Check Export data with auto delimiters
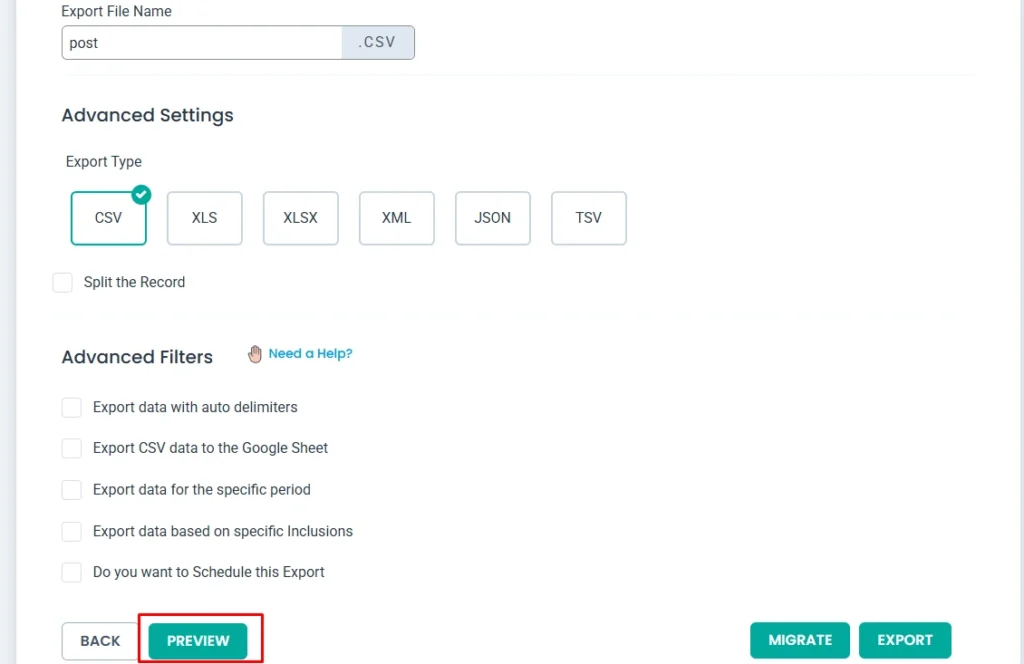 pos(72,407)
